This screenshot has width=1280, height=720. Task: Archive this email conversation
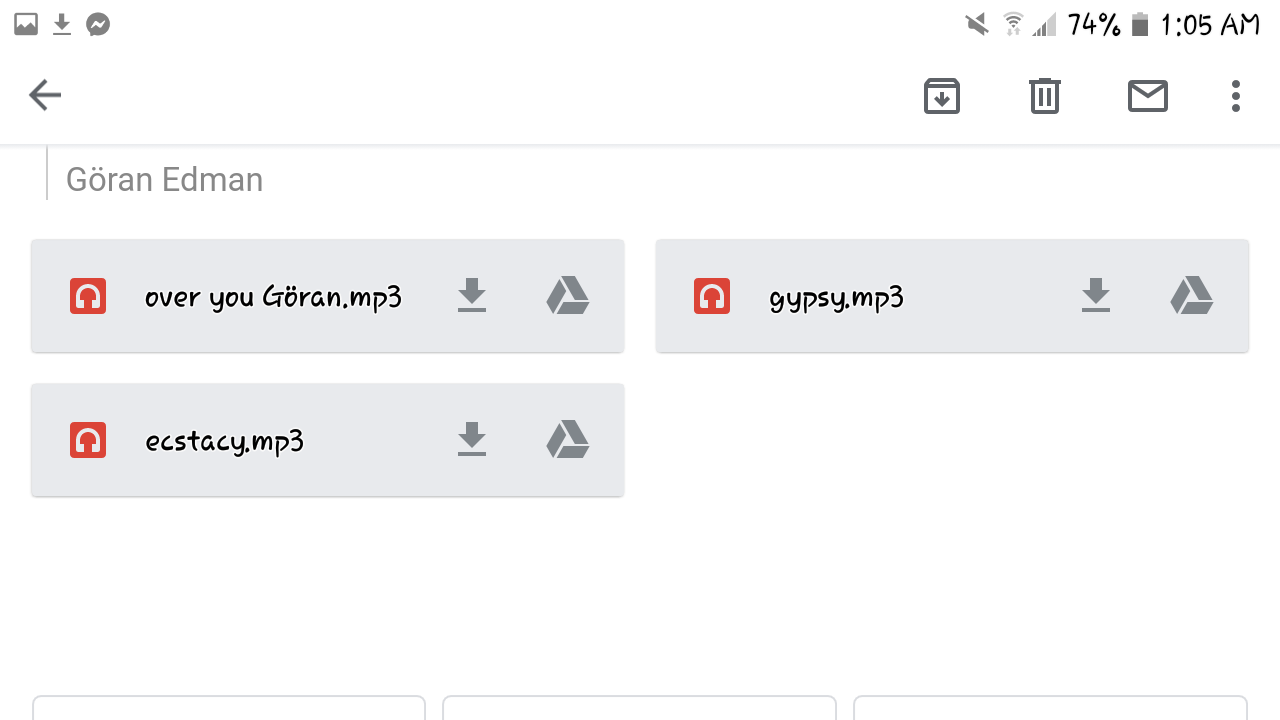pos(941,96)
